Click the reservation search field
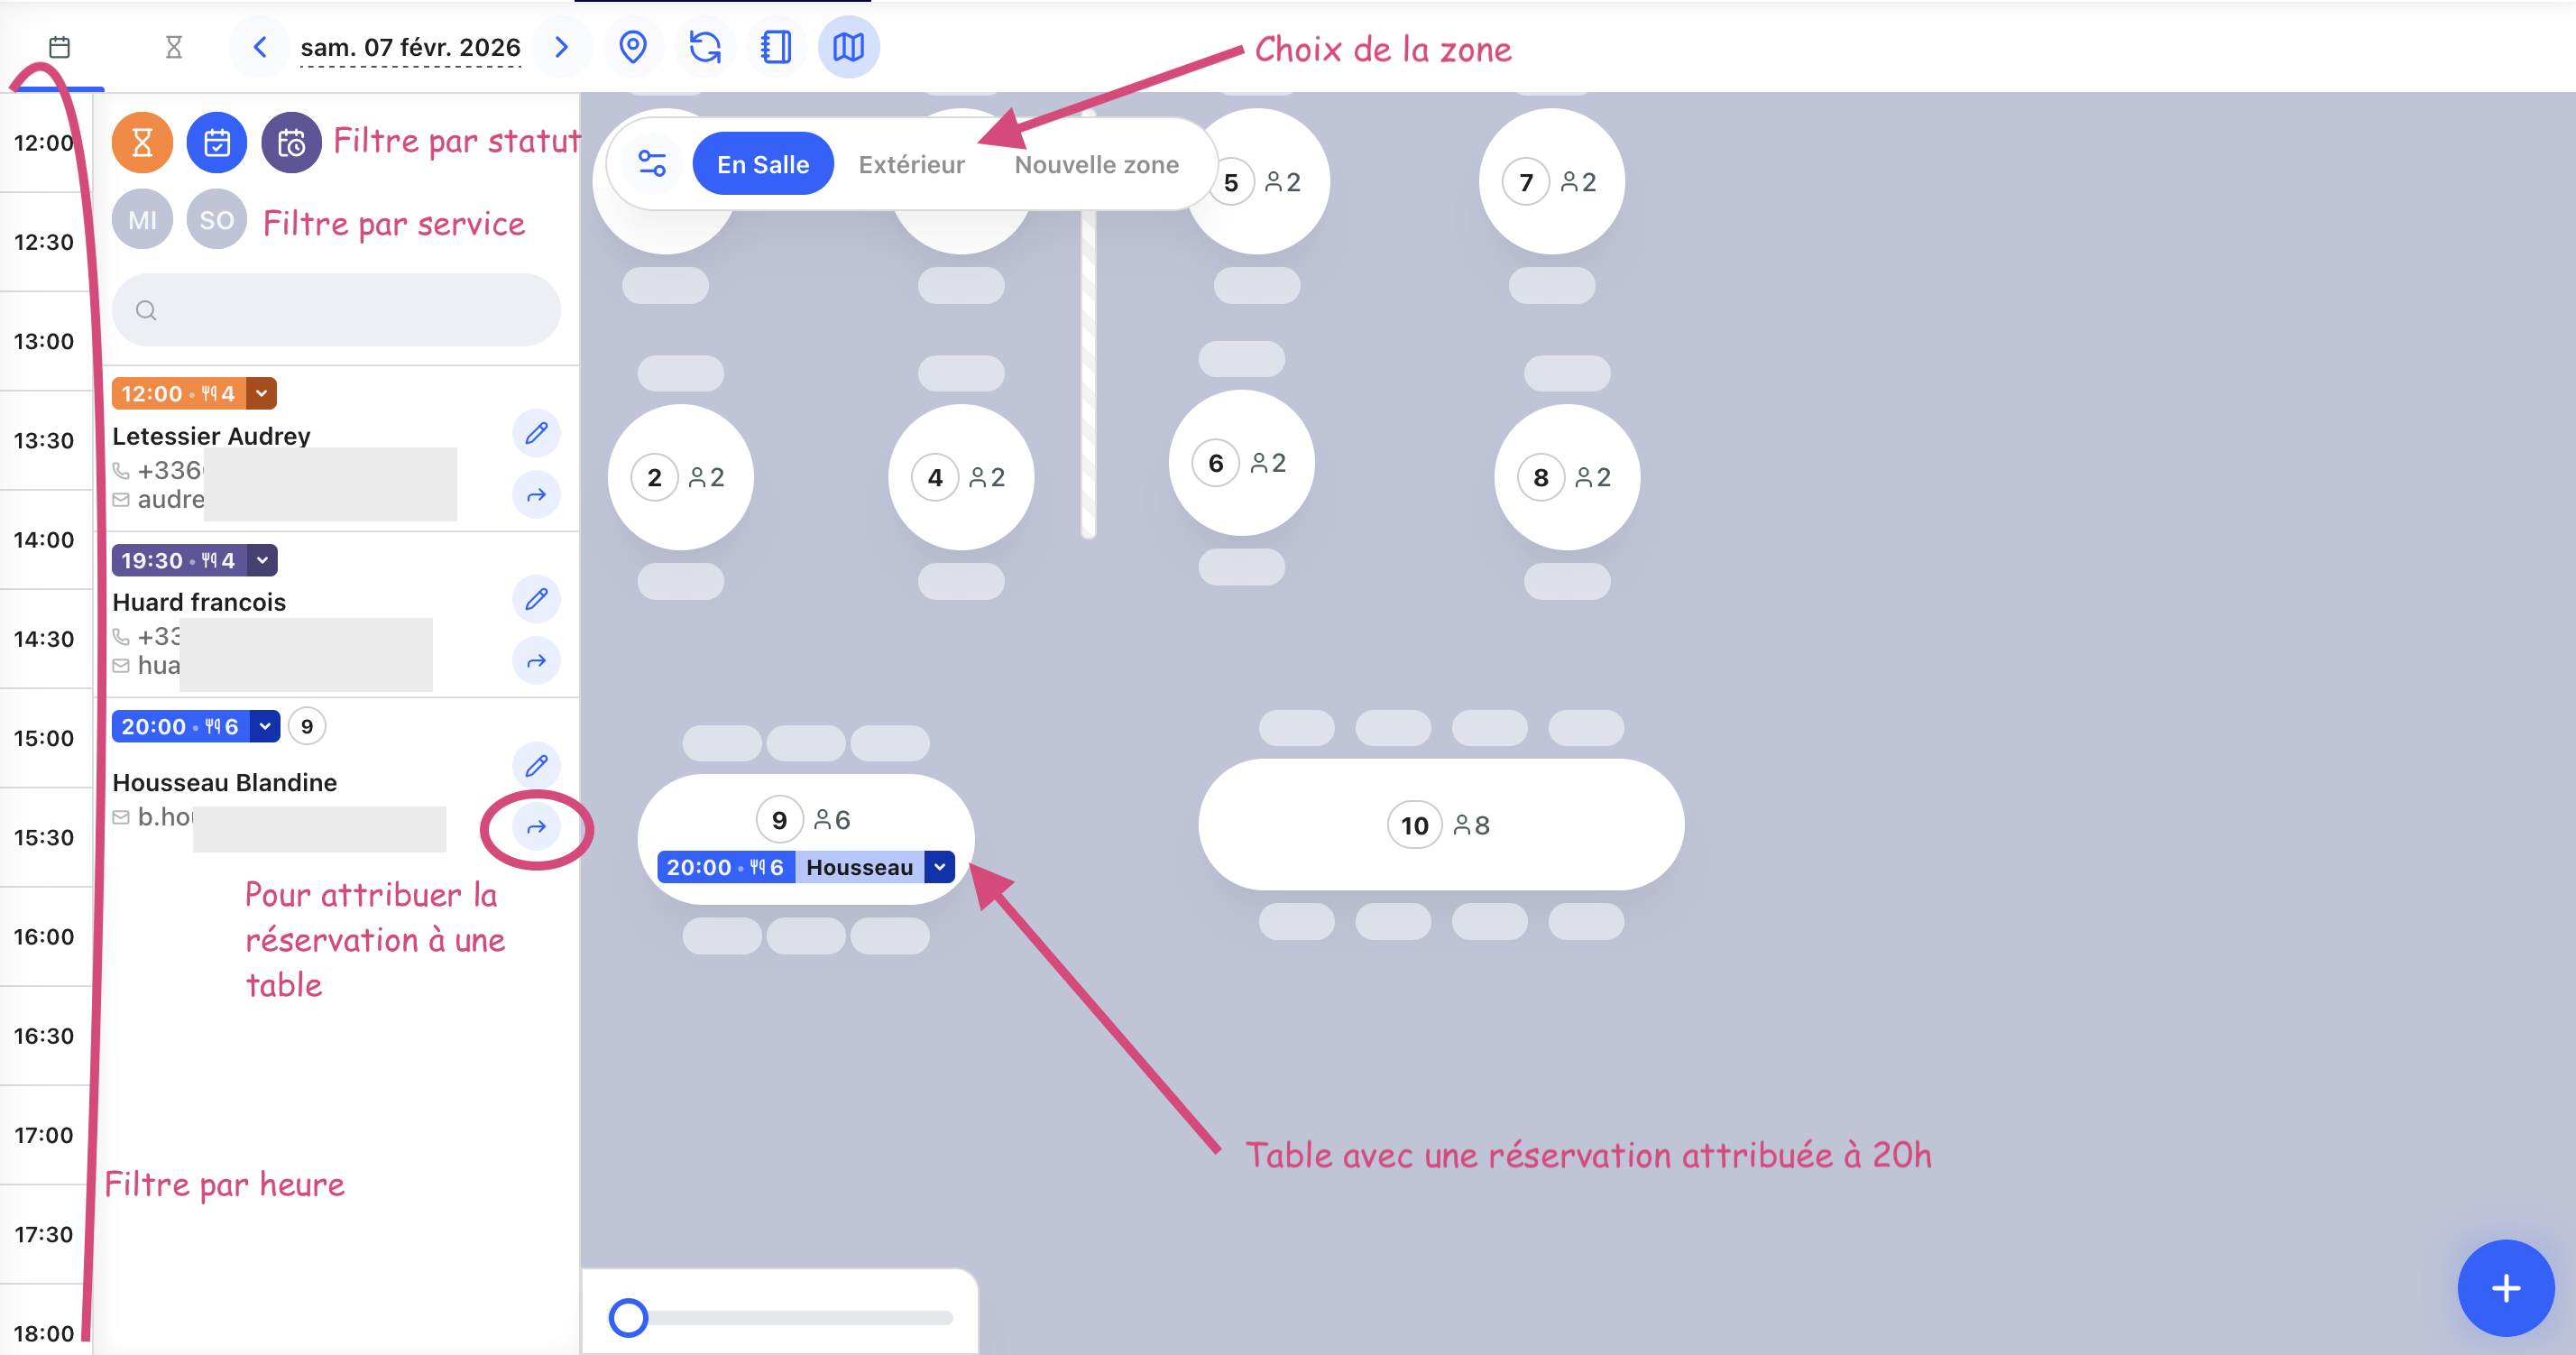 (x=336, y=311)
